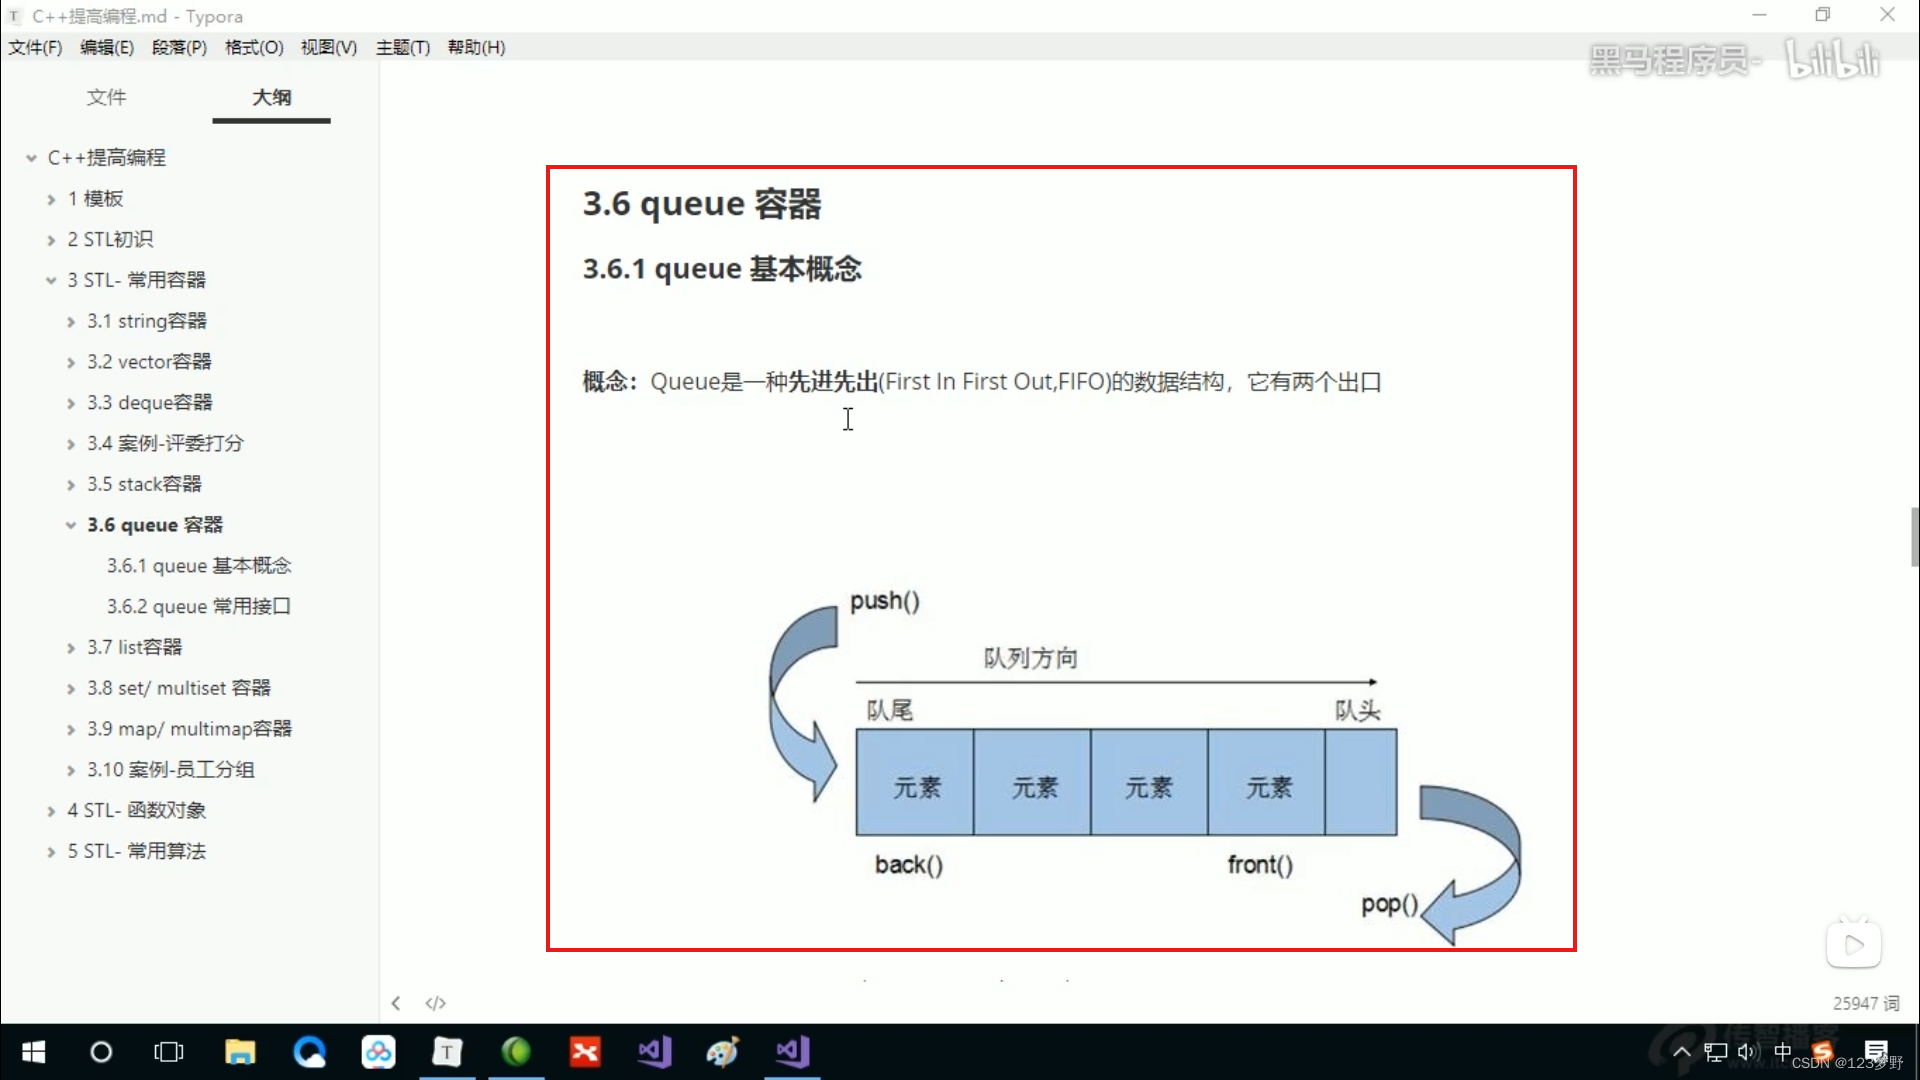The width and height of the screenshot is (1920, 1080).
Task: Open the 主题(T) menu
Action: click(x=402, y=47)
